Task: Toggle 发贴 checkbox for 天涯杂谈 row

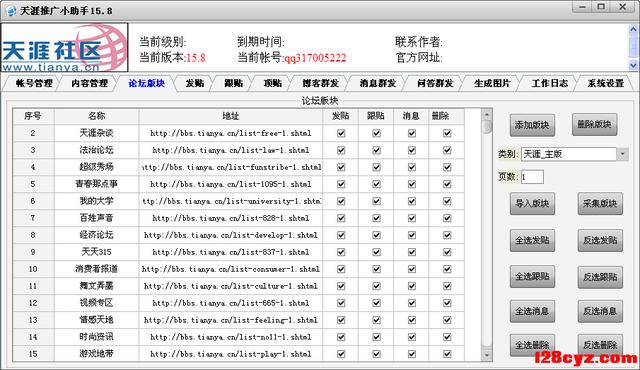Action: (341, 133)
